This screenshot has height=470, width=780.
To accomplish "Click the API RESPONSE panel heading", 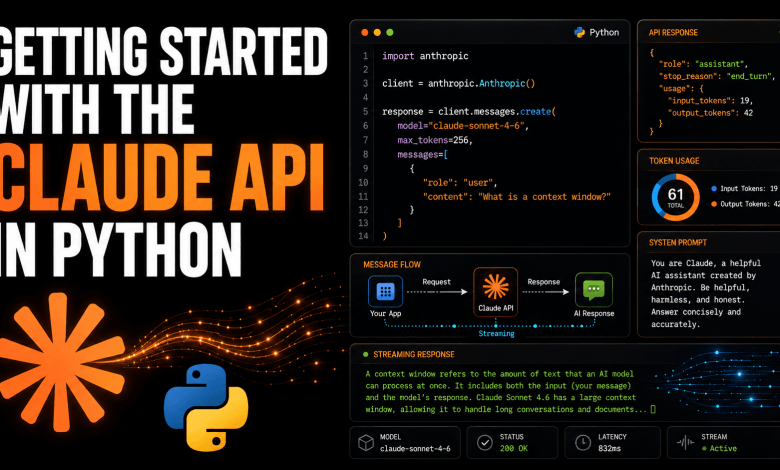I will click(x=673, y=33).
